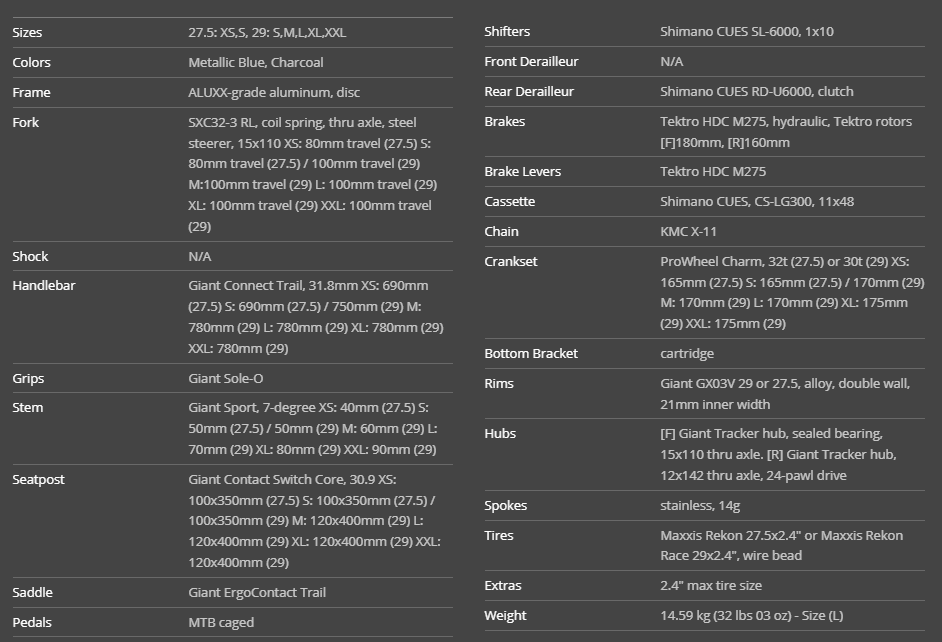
Task: Select the Bottom Bracket cartridge value
Action: [x=687, y=353]
